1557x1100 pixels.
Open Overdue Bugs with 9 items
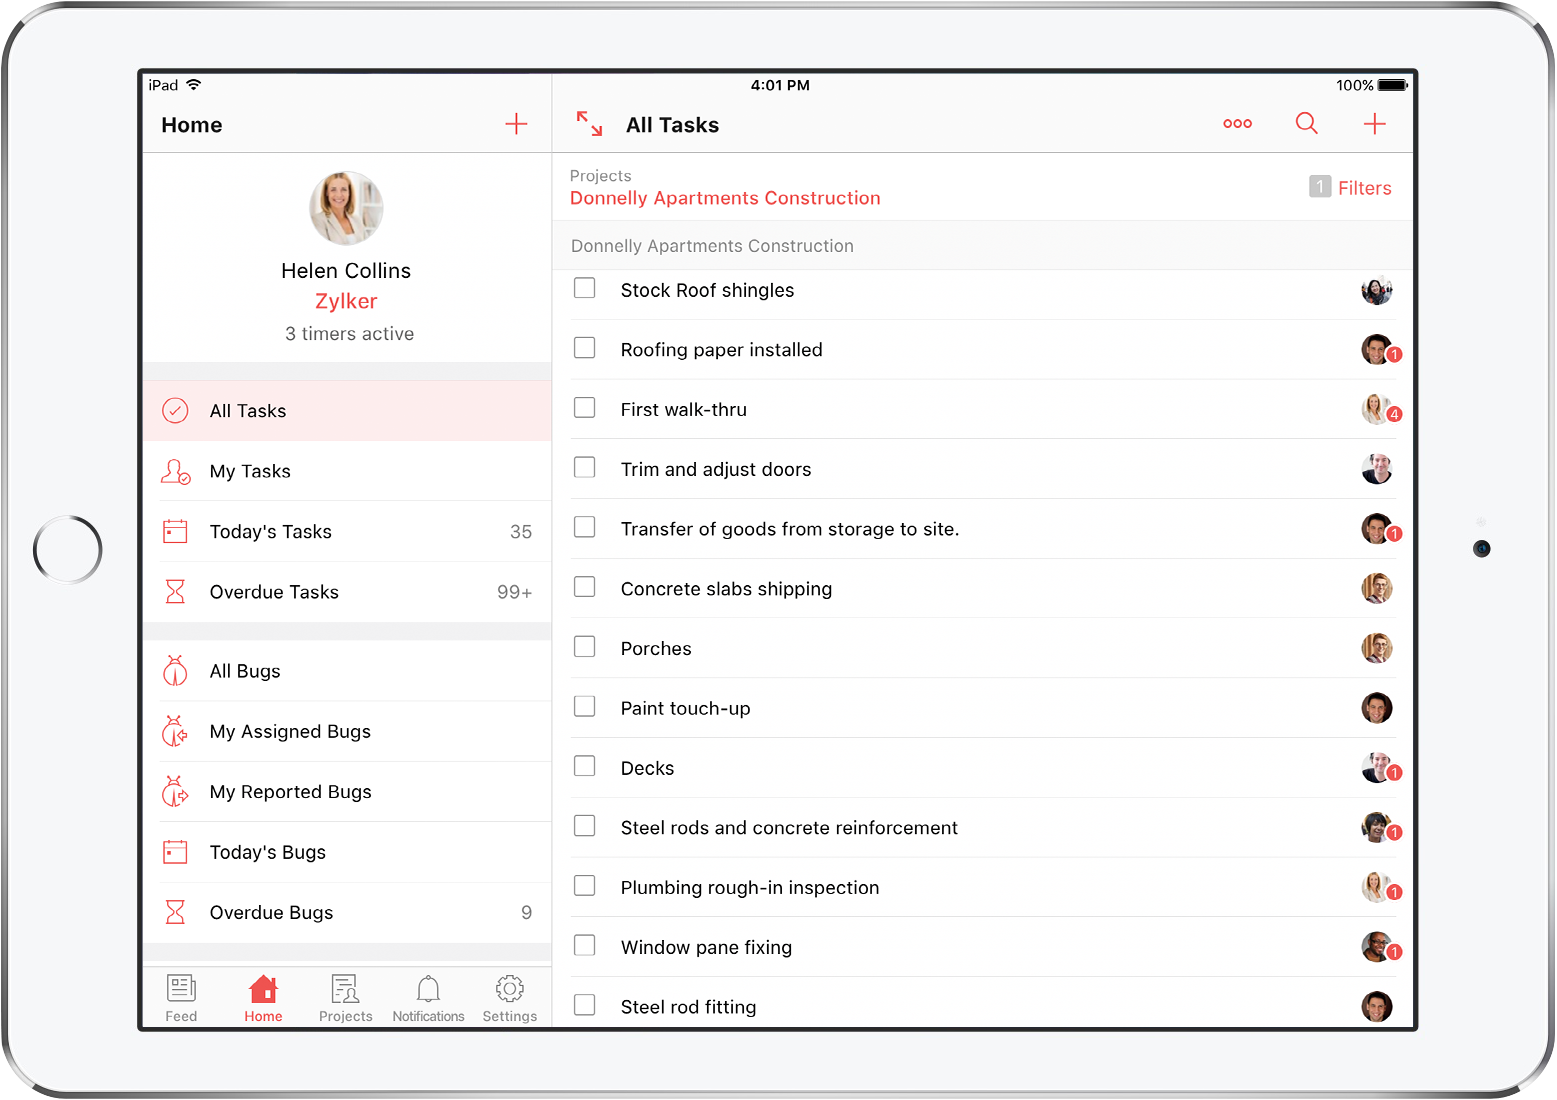pyautogui.click(x=347, y=912)
